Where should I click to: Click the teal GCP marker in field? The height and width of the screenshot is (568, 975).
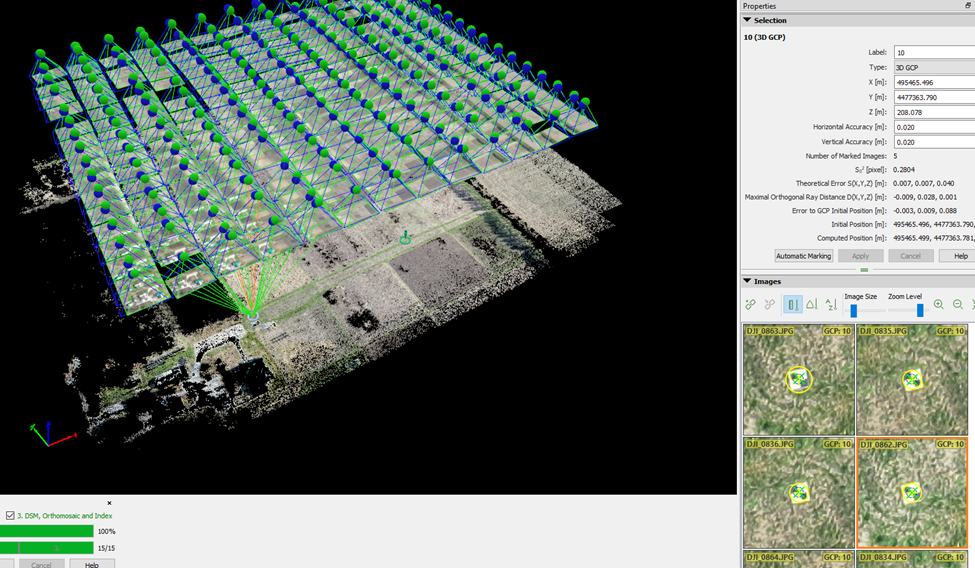coord(405,238)
